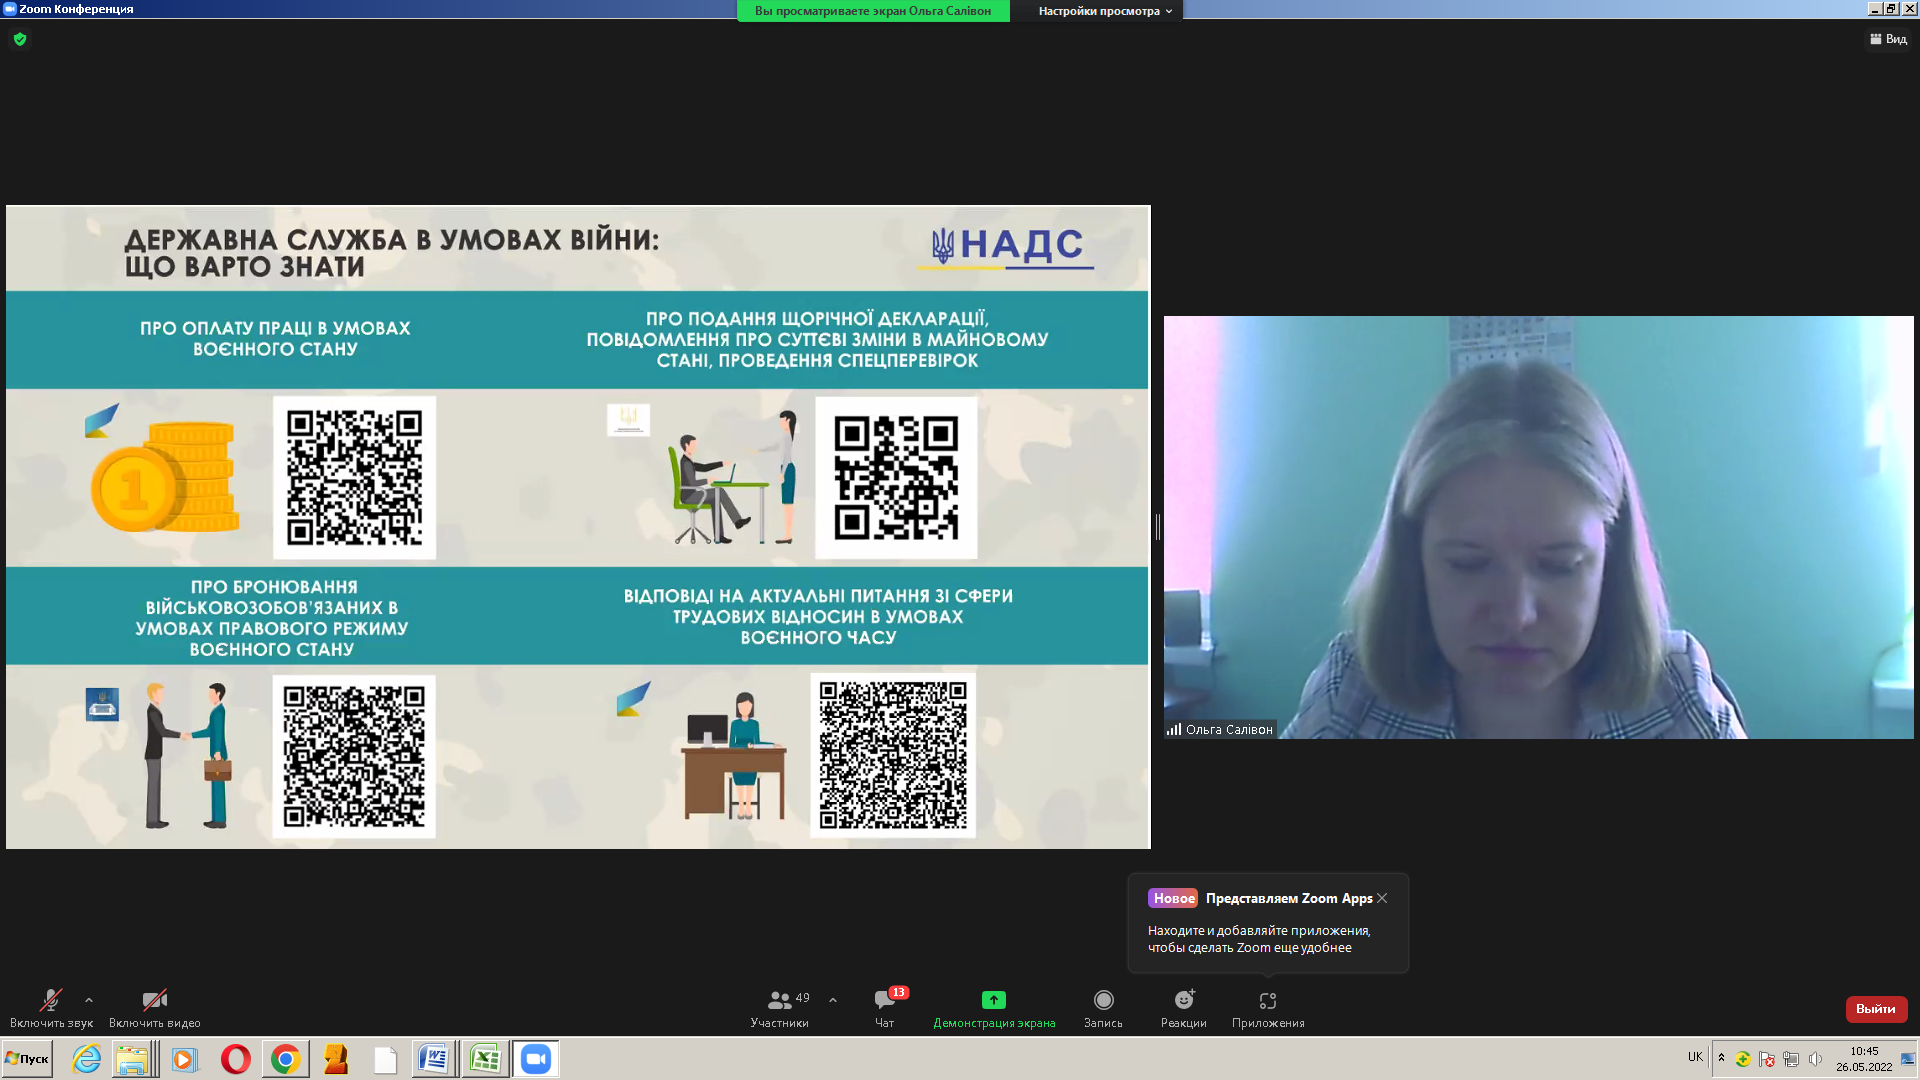Viewport: 1920px width, 1080px height.
Task: Open clock showing 10:45 26.05.2022
Action: [1864, 1059]
